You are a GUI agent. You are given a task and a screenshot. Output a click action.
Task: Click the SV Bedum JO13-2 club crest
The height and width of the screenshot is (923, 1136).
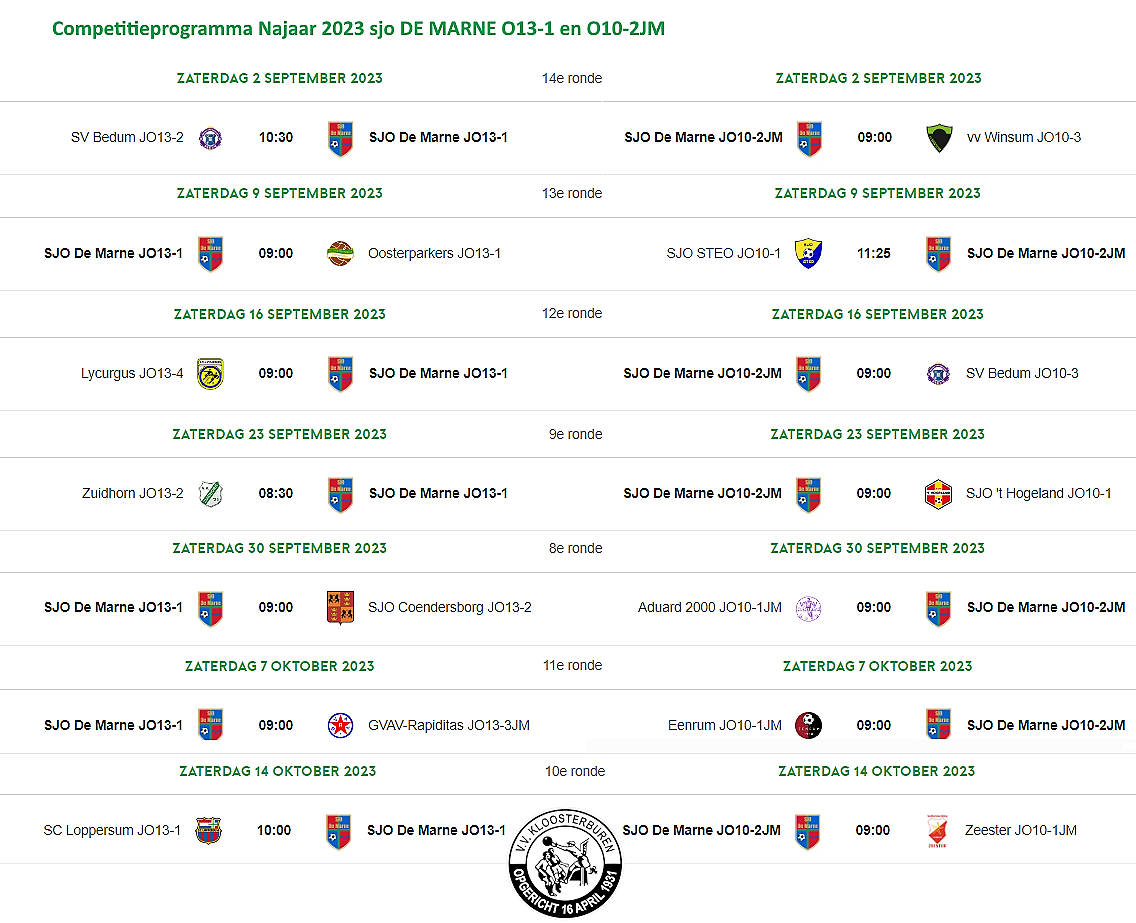[x=210, y=138]
